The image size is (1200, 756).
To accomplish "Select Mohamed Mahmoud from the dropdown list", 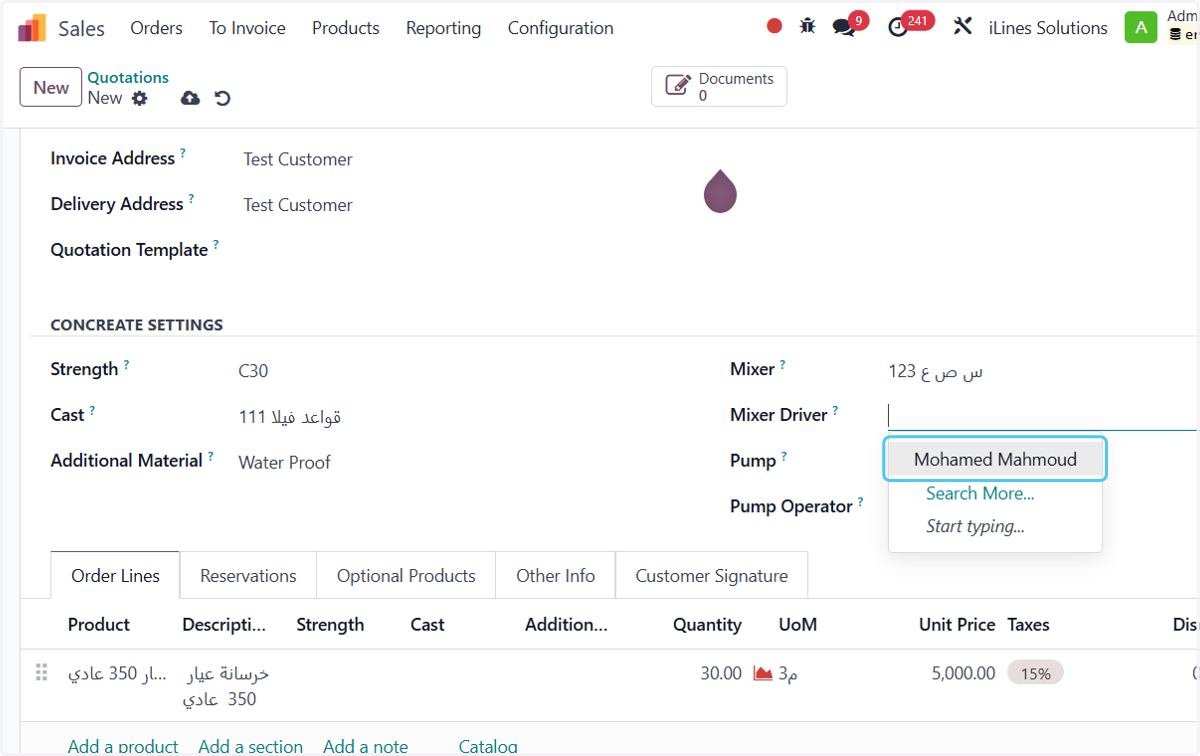I will pyautogui.click(x=995, y=460).
